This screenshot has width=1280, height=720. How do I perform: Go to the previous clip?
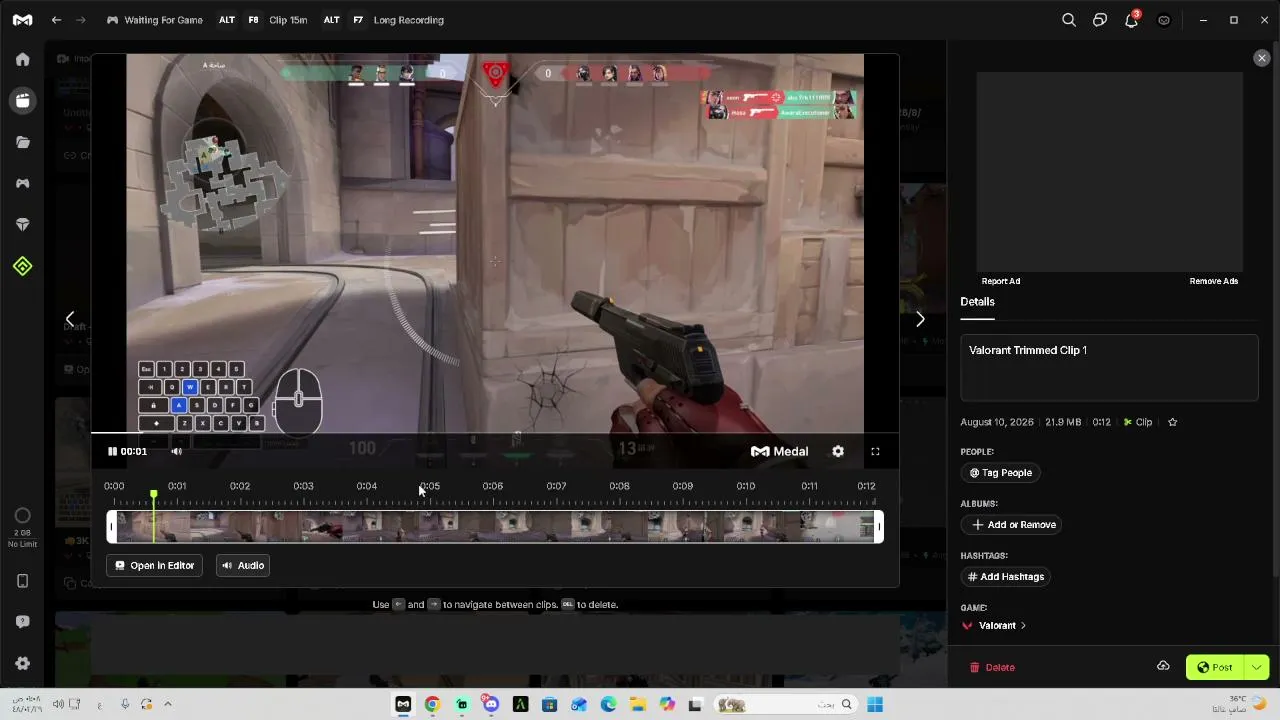(x=70, y=319)
